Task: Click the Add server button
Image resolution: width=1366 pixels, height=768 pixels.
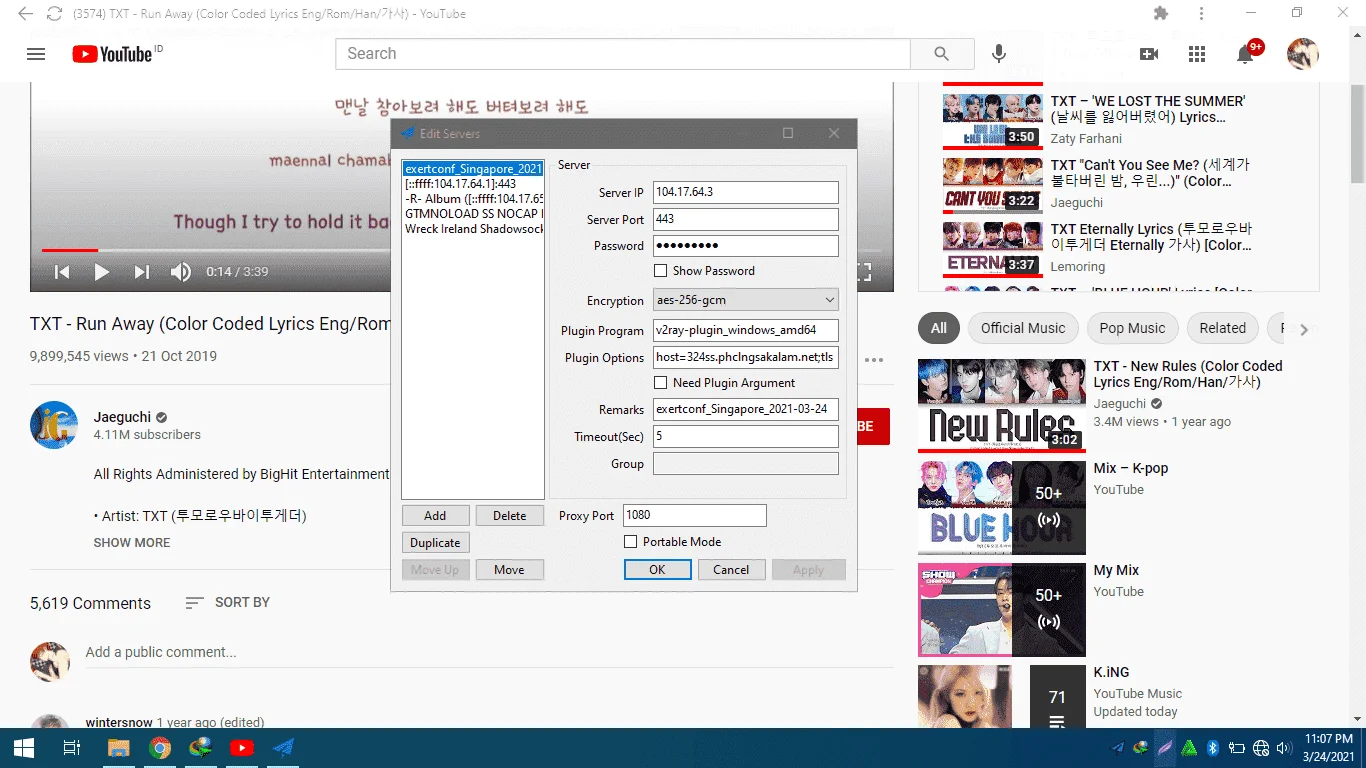Action: (435, 516)
